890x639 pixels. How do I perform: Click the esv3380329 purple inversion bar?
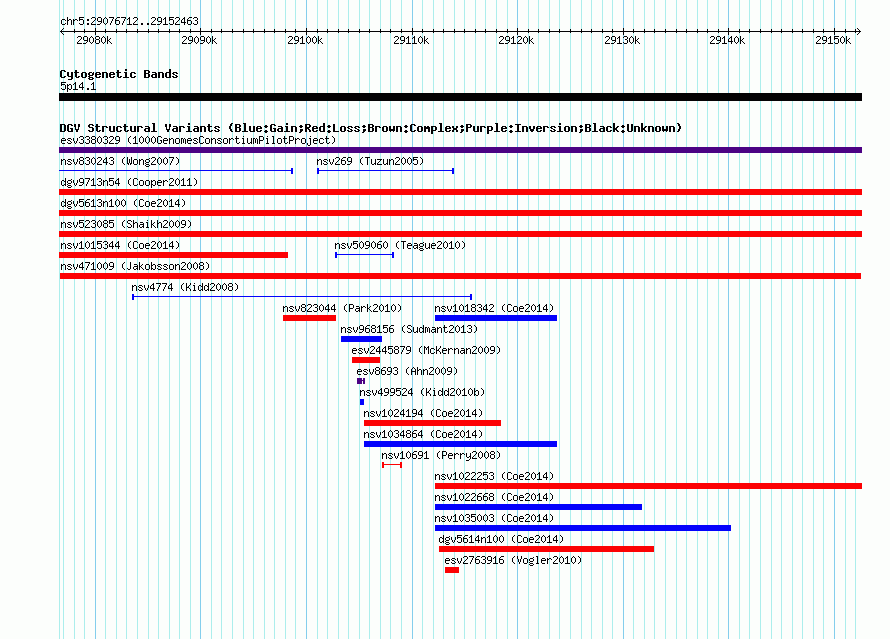[x=460, y=150]
